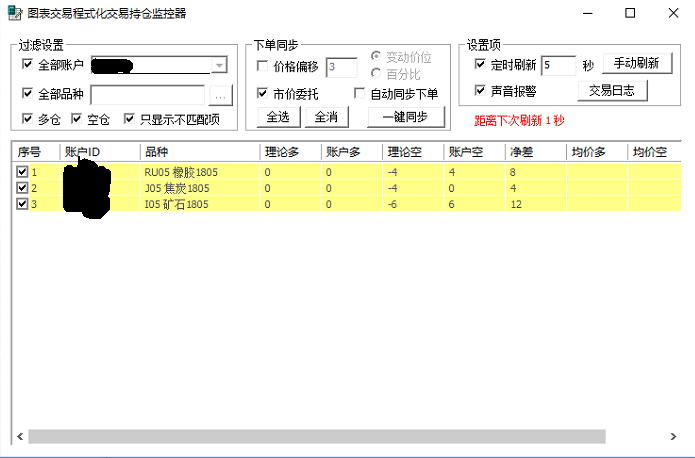The image size is (695, 458).
Task: Open the account dropdown list
Action: tap(218, 66)
